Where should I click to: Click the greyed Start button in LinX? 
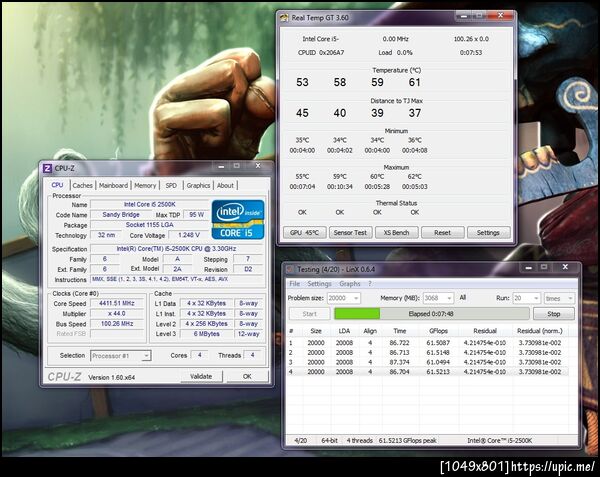coord(310,314)
